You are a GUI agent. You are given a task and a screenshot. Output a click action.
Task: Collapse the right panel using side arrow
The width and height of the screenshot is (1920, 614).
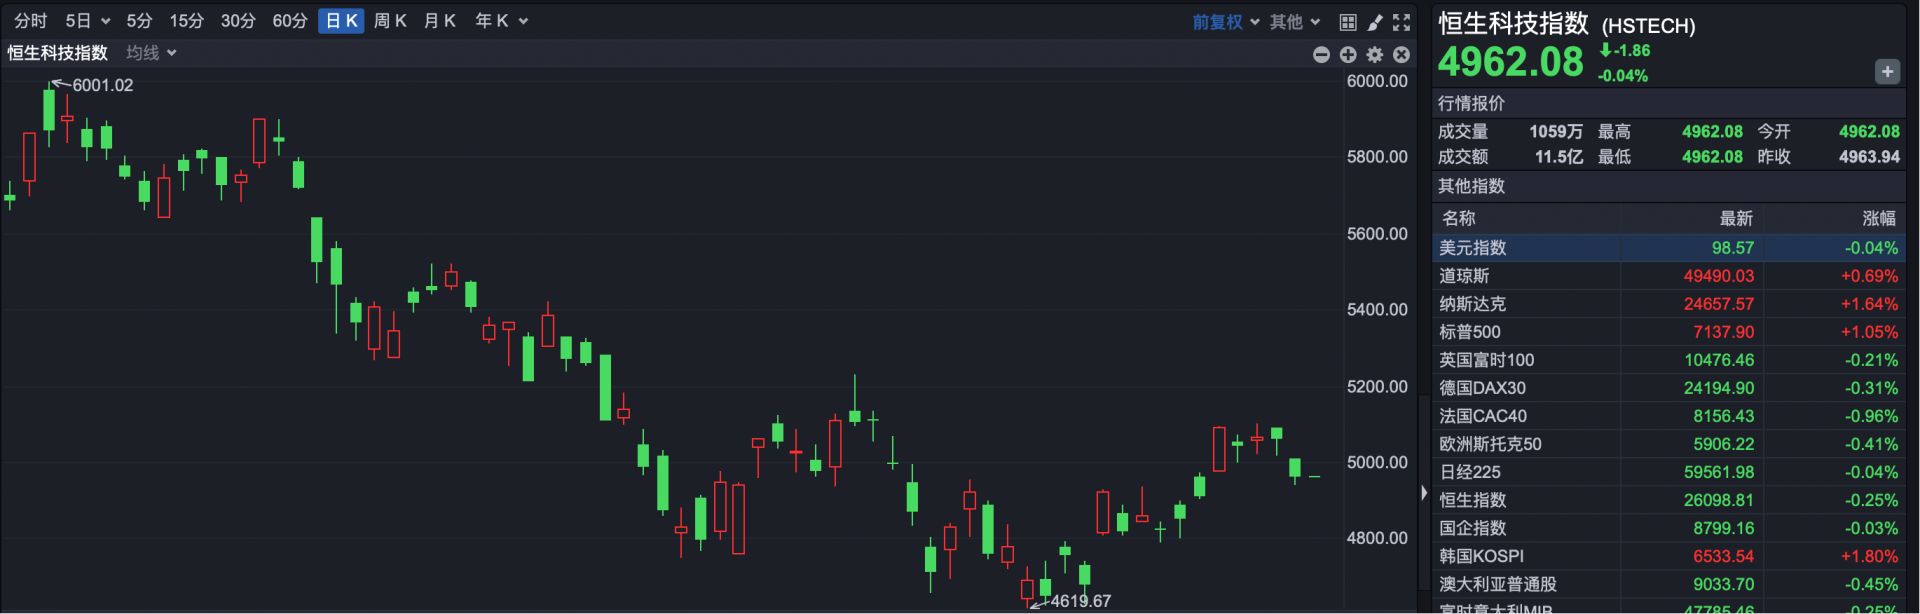1424,493
